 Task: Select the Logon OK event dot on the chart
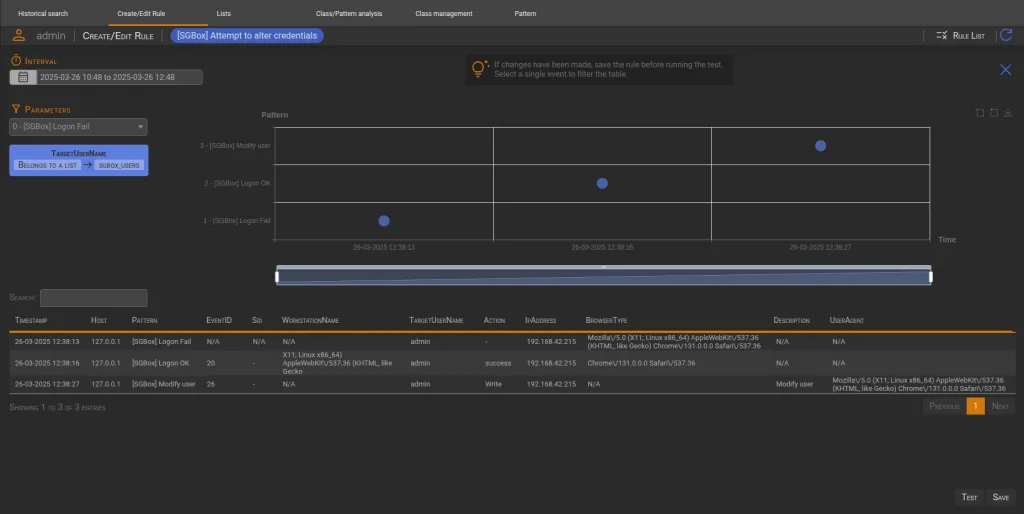coord(602,184)
